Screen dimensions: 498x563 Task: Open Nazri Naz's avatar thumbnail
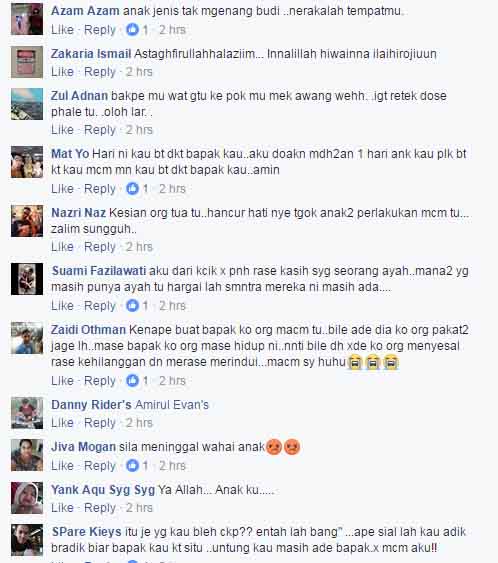pos(27,221)
